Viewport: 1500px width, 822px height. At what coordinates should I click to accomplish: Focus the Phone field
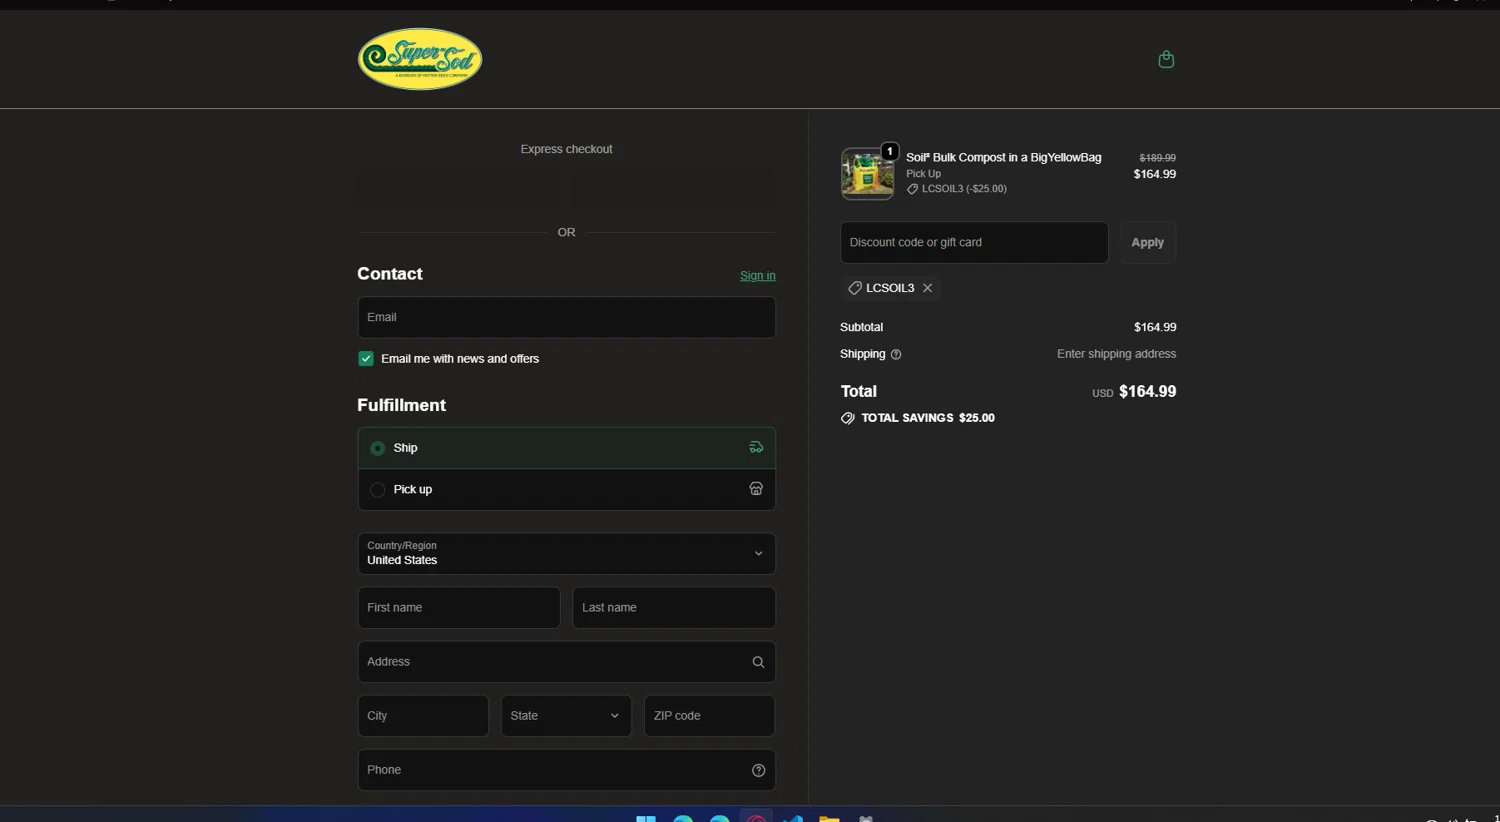(x=566, y=770)
